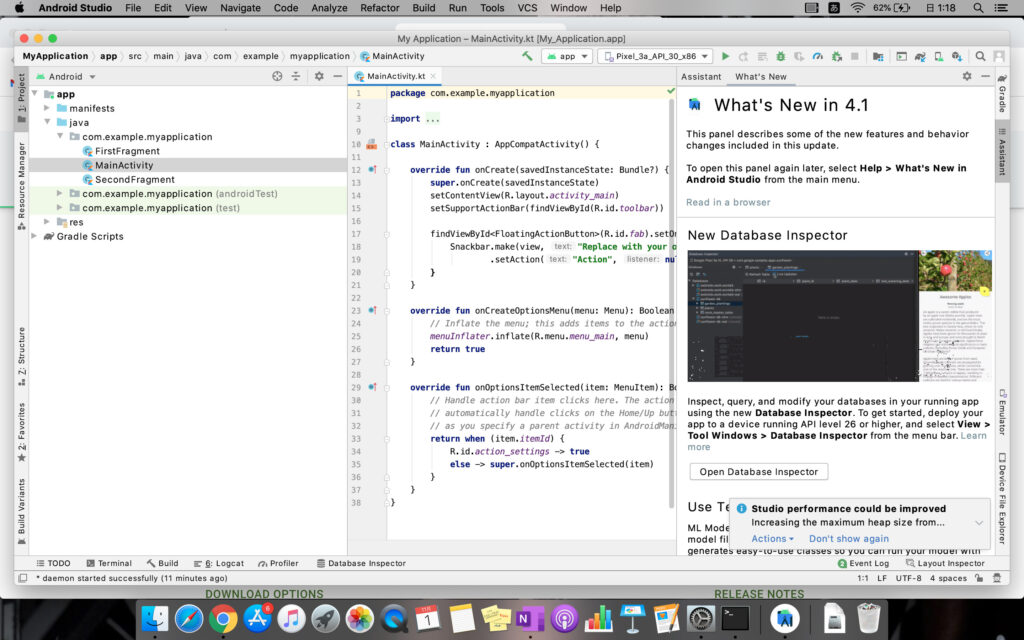Viewport: 1024px width, 640px height.
Task: Click the Read in a browser link
Action: point(728,202)
